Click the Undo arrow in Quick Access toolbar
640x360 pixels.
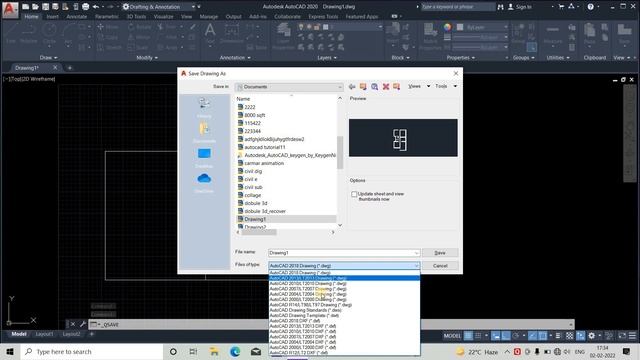(96, 7)
